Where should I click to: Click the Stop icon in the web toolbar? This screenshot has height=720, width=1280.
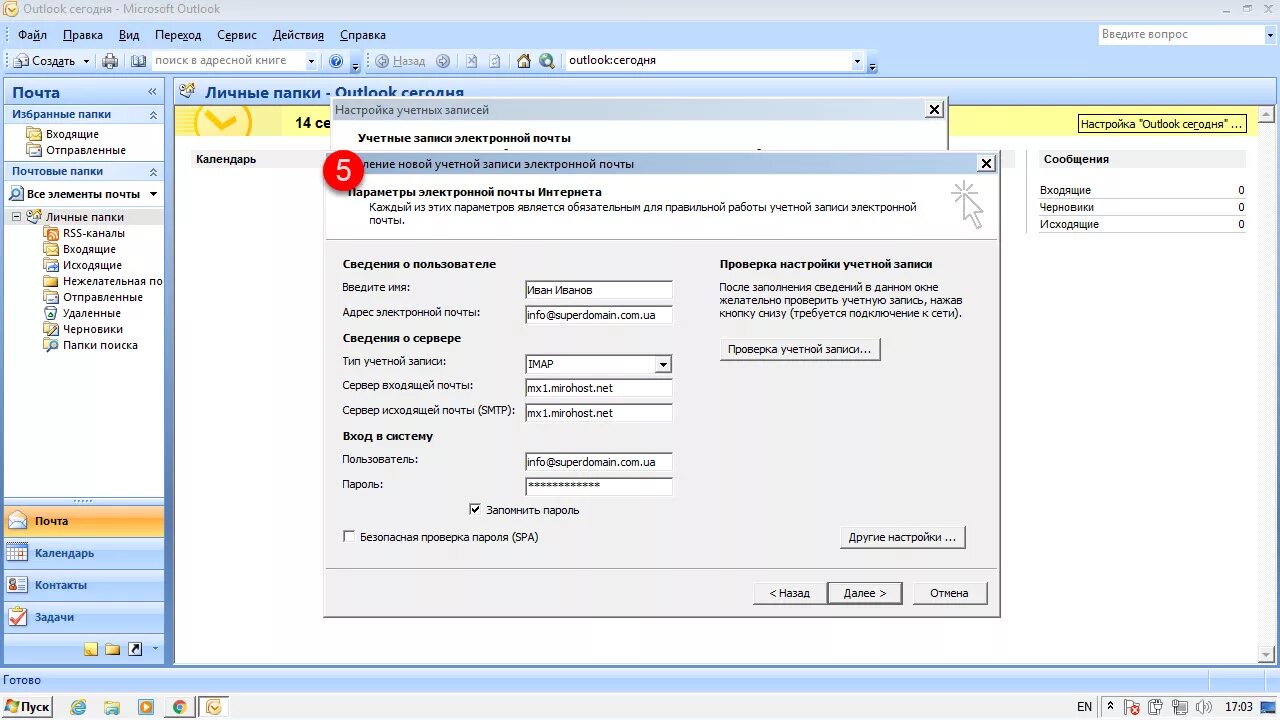point(471,61)
